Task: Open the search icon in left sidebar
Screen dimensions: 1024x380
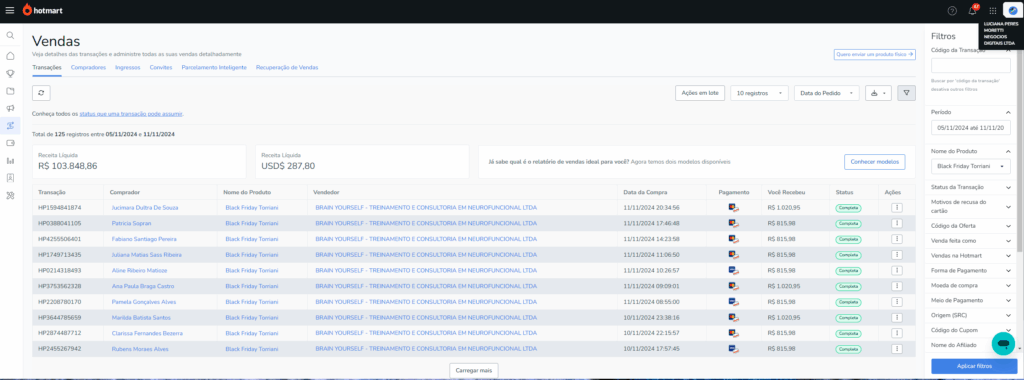Action: point(10,35)
